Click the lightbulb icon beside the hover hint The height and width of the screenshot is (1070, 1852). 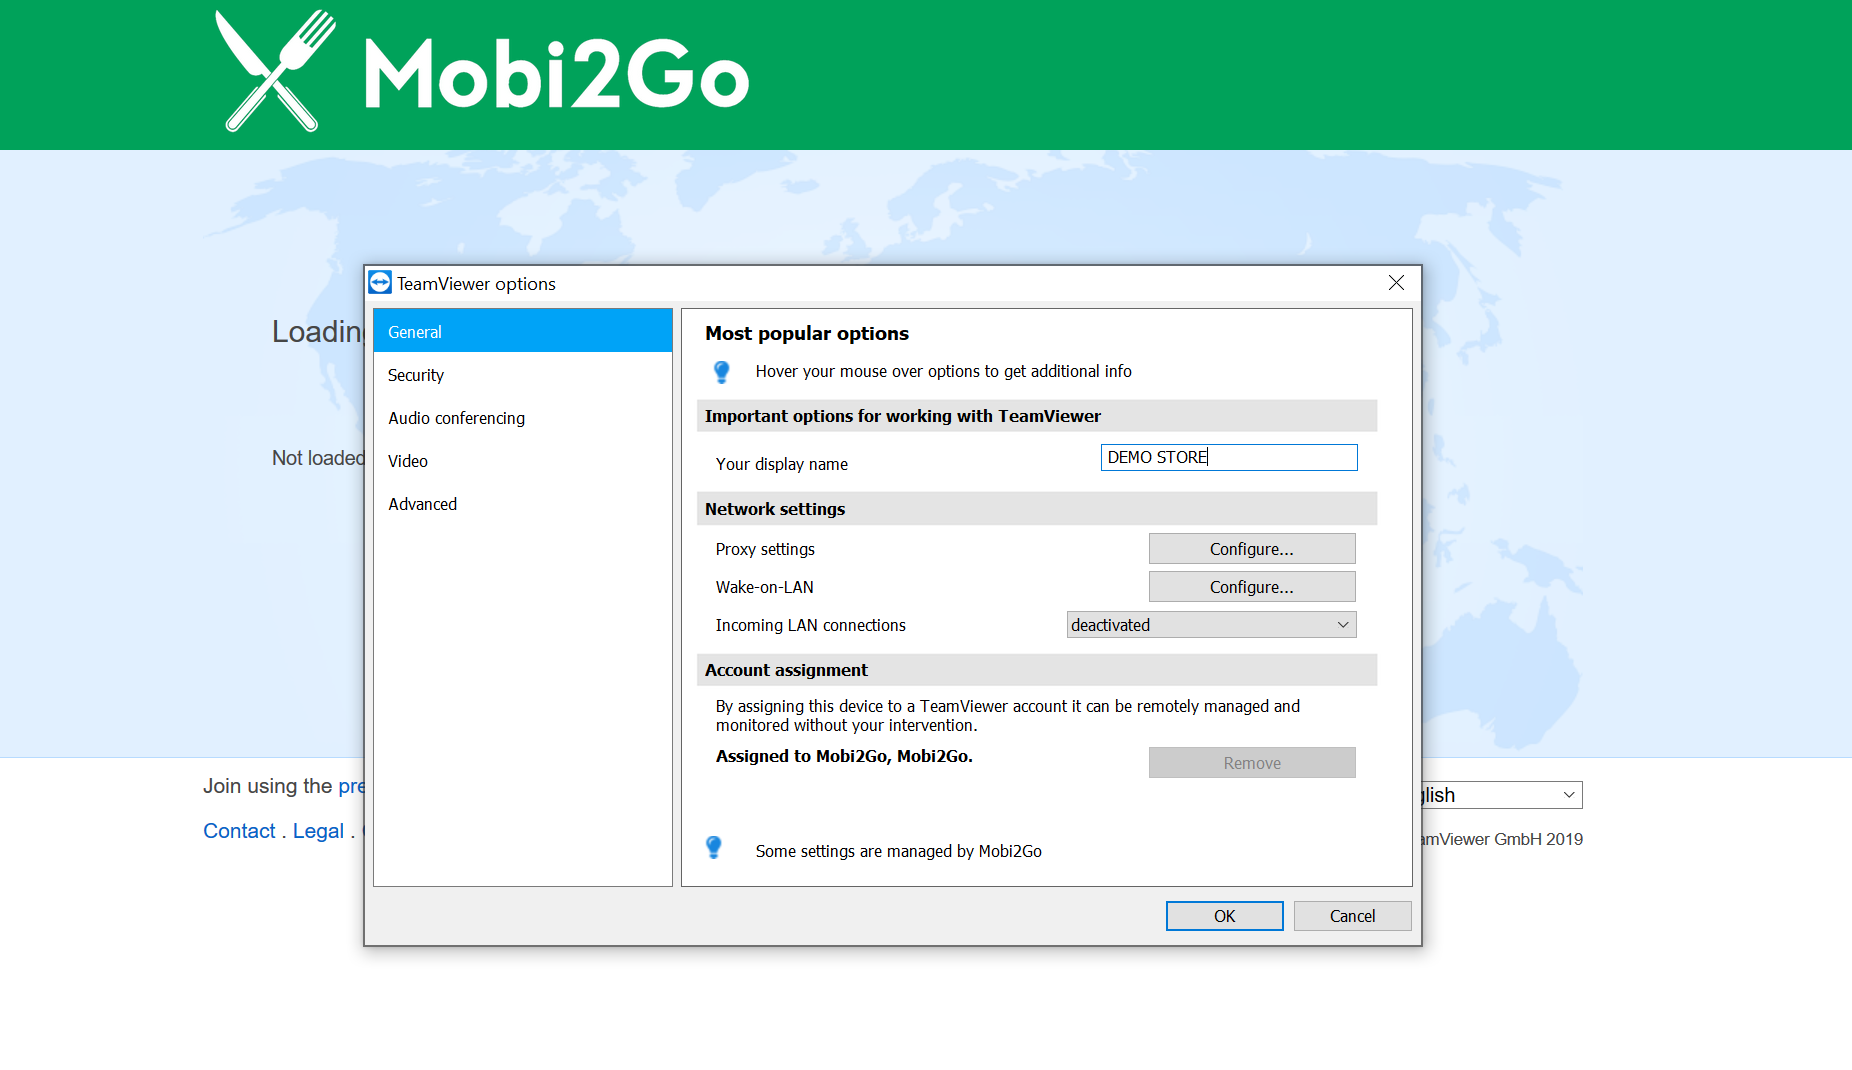click(x=721, y=372)
